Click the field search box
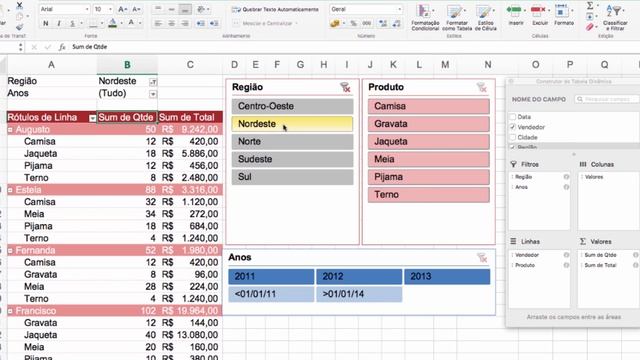Viewport: 640px width, 360px height. pos(607,99)
